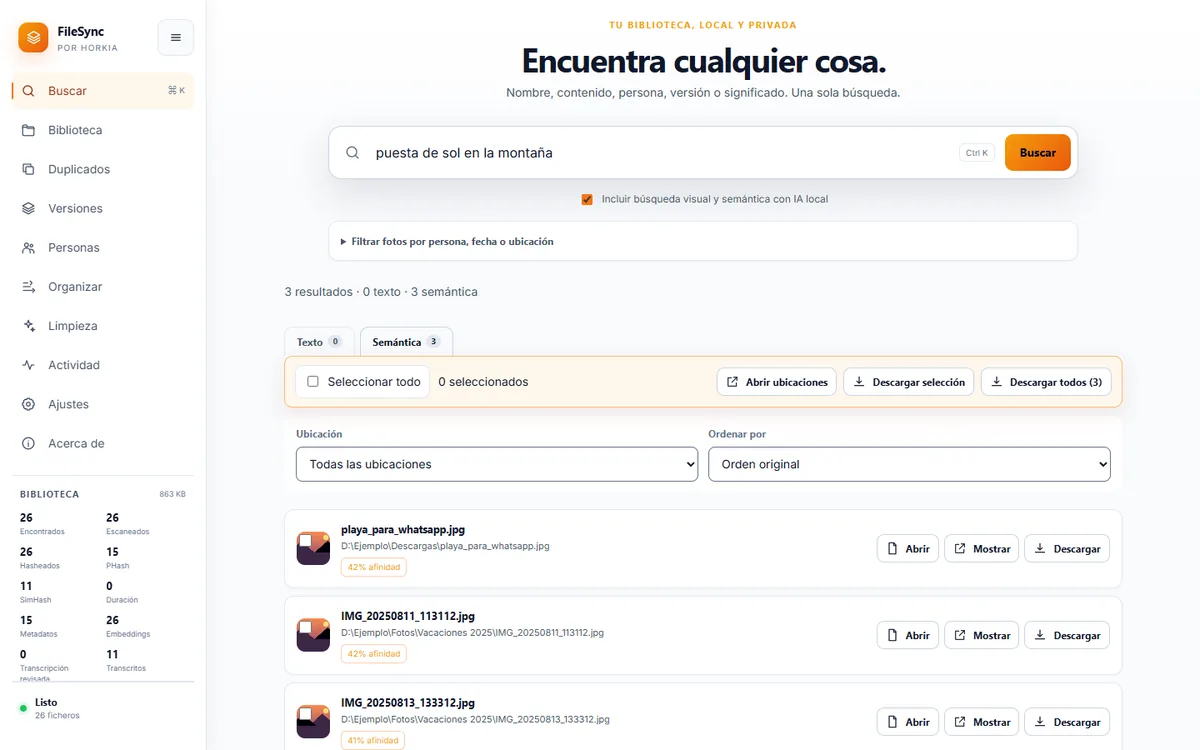Click the thumbnail of IMG_20250811_113112.jpg
Screen dimensions: 1200x750
(313, 635)
